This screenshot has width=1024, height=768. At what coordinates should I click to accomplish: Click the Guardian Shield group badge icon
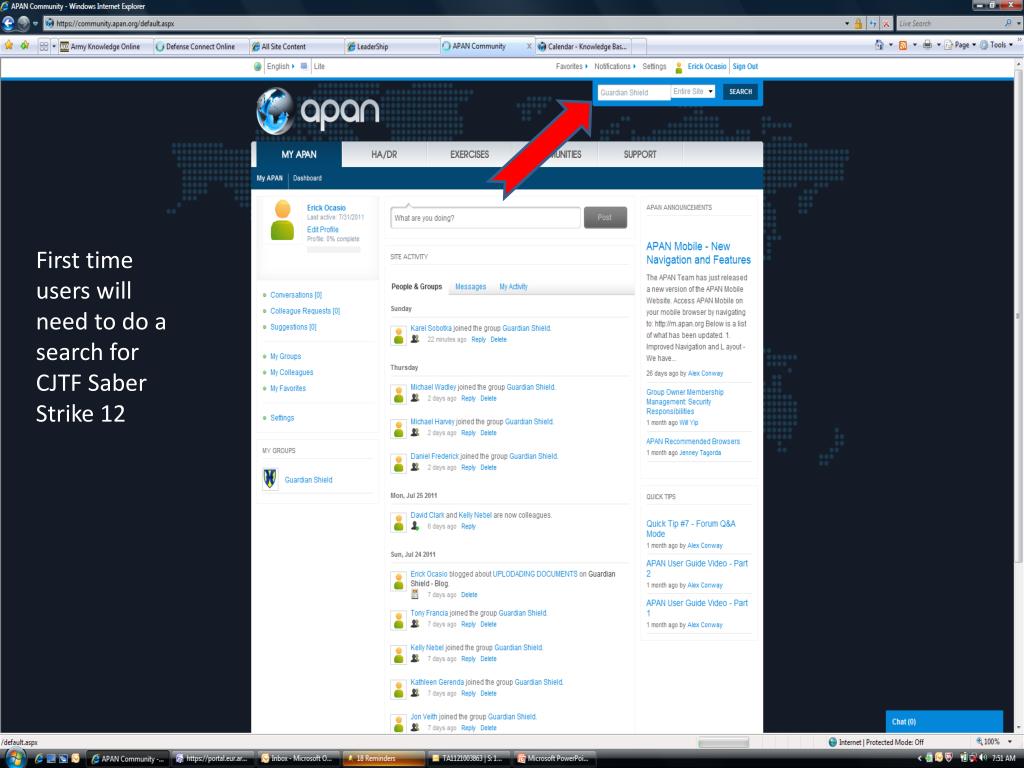(270, 479)
